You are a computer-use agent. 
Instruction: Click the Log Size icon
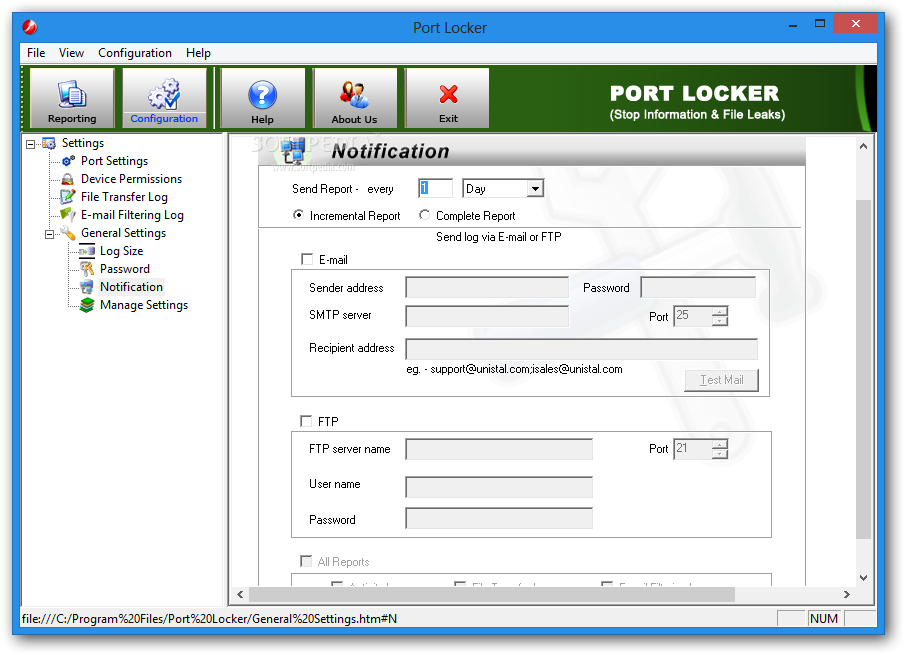(x=87, y=251)
